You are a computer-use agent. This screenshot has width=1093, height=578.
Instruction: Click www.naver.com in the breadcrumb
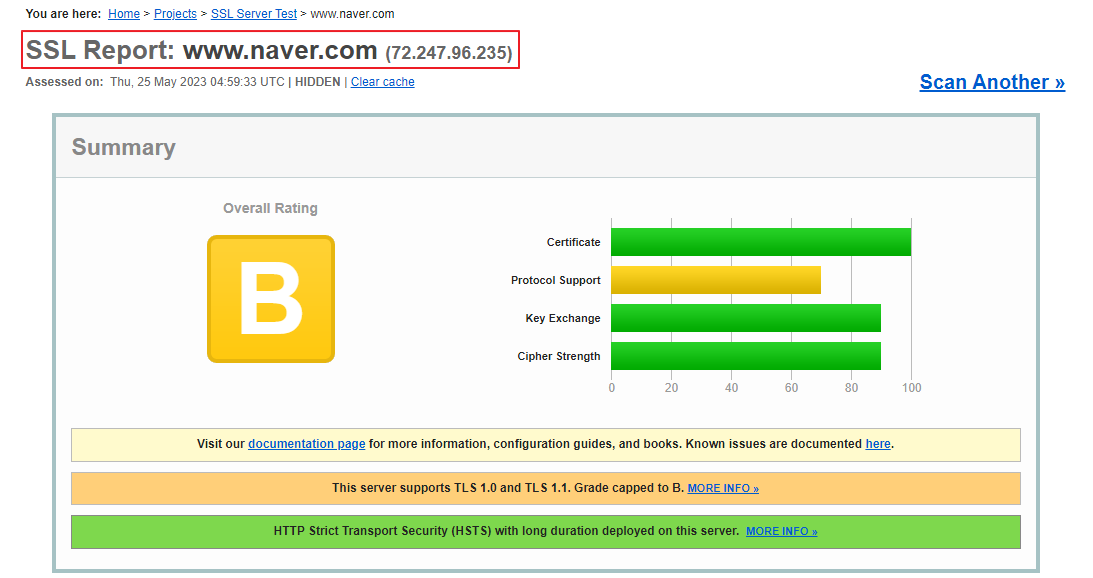point(352,14)
